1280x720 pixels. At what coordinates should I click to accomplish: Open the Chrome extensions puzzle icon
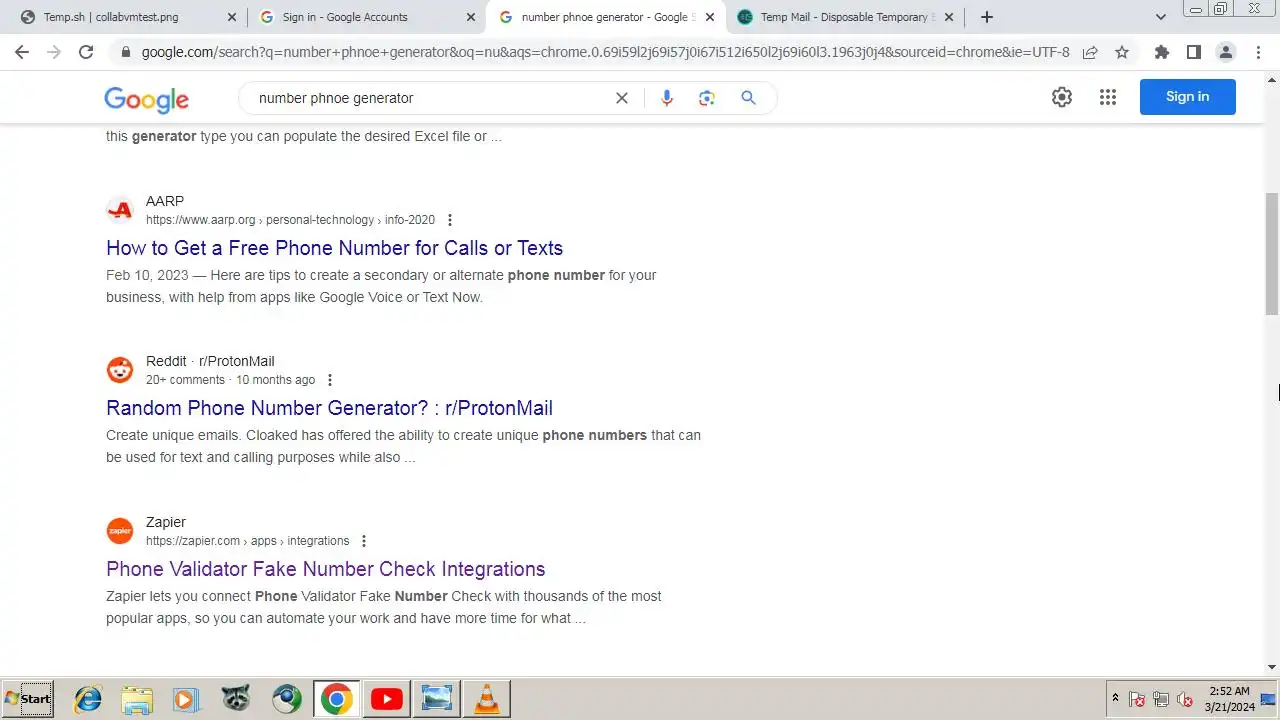click(x=1161, y=52)
